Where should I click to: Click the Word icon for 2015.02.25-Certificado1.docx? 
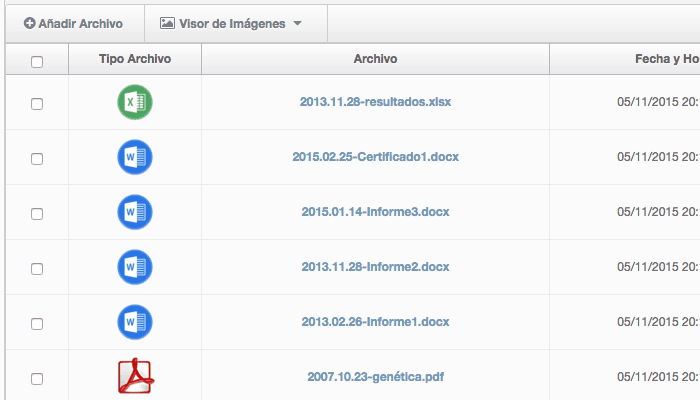pos(135,157)
